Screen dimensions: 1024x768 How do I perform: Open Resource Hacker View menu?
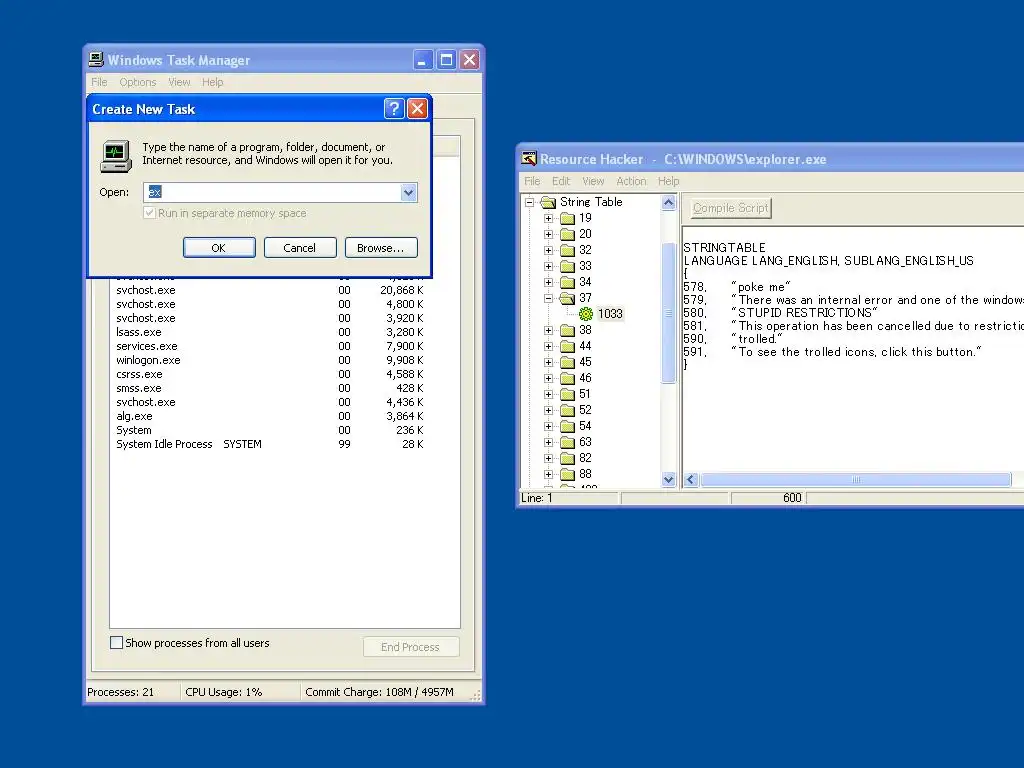(593, 181)
